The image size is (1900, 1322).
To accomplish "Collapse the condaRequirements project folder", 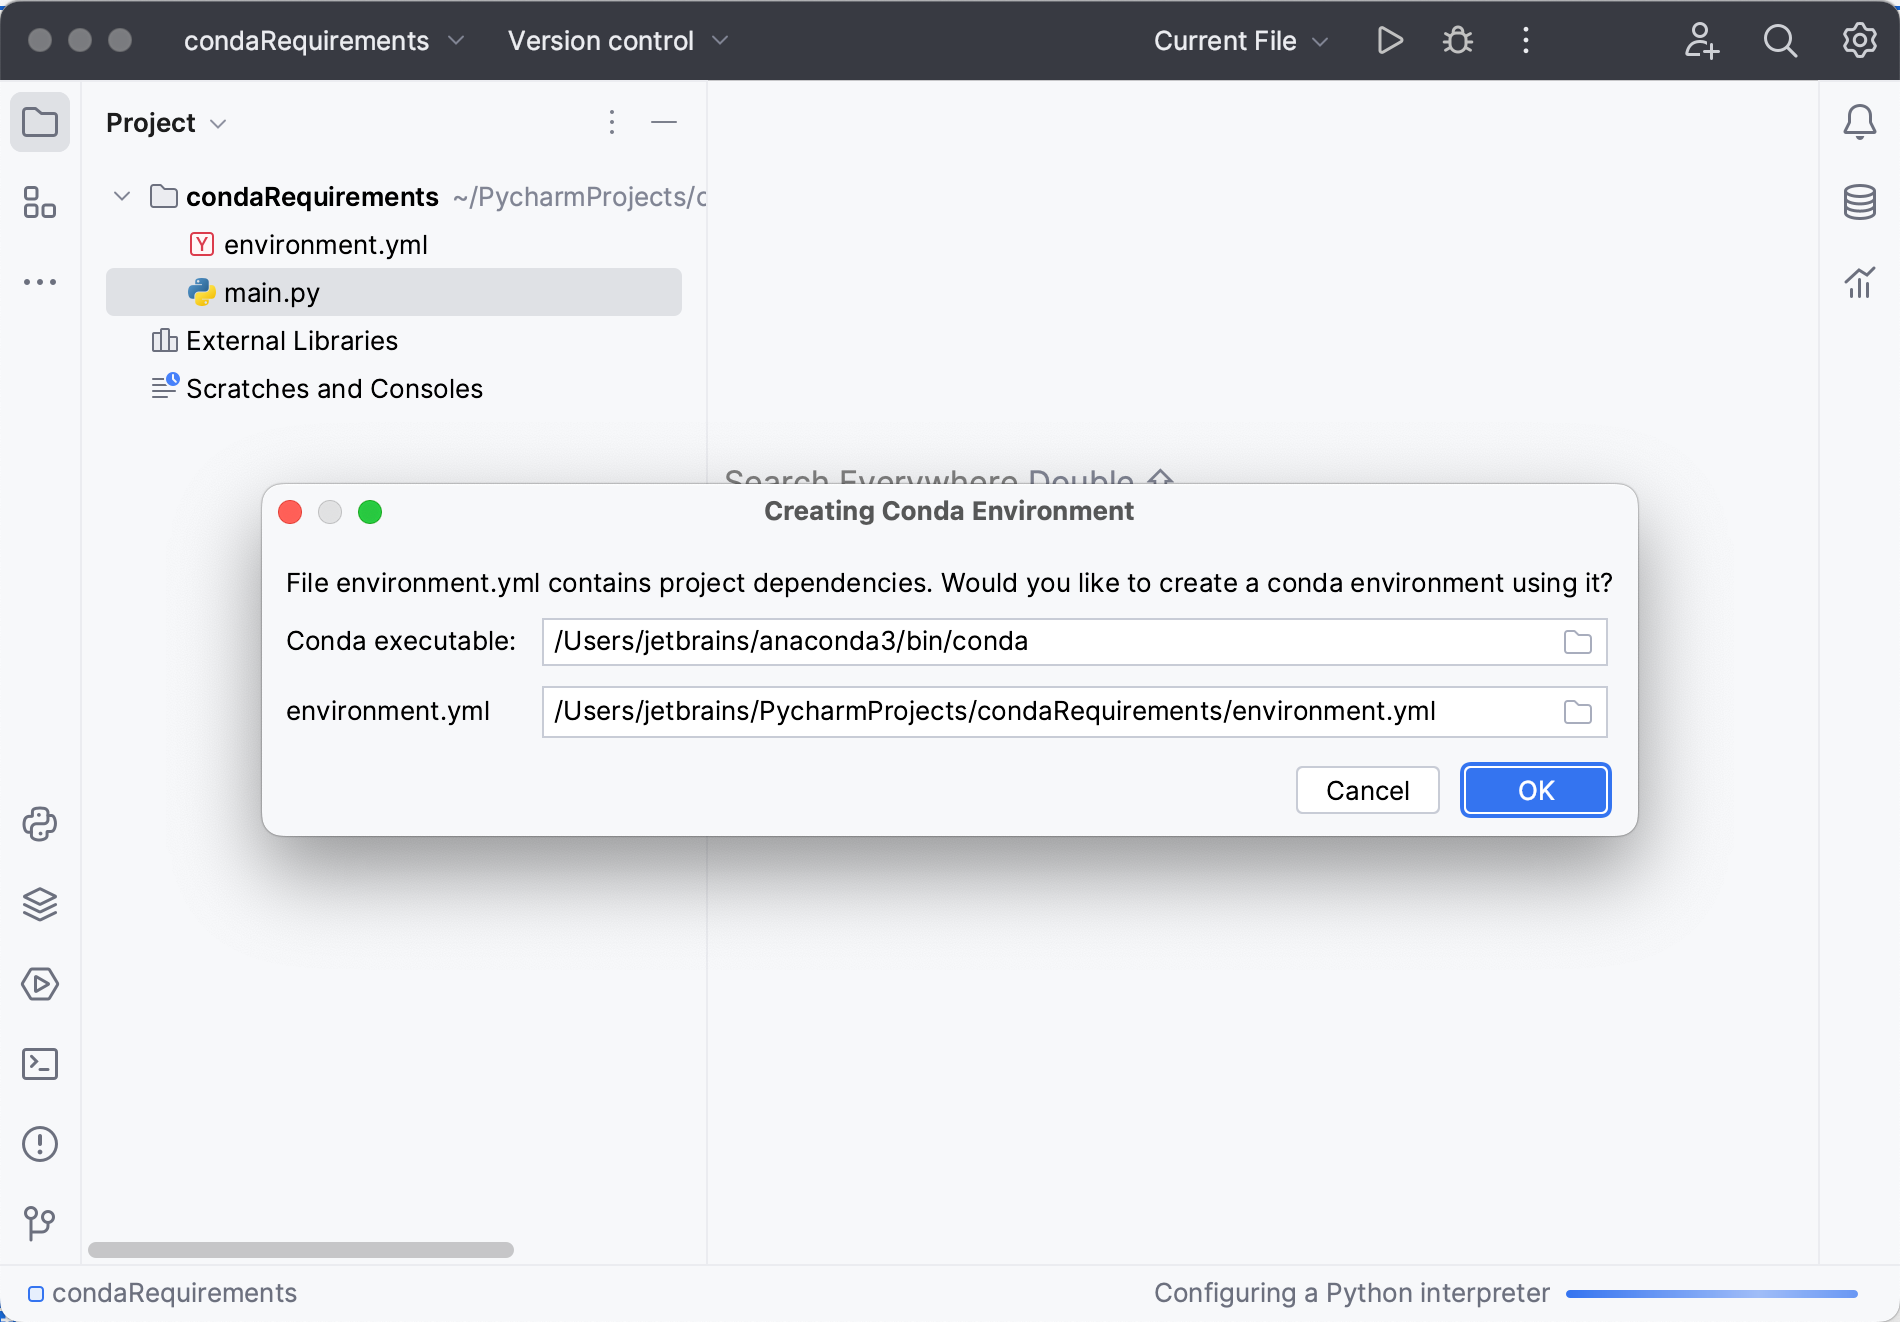I will pos(121,196).
